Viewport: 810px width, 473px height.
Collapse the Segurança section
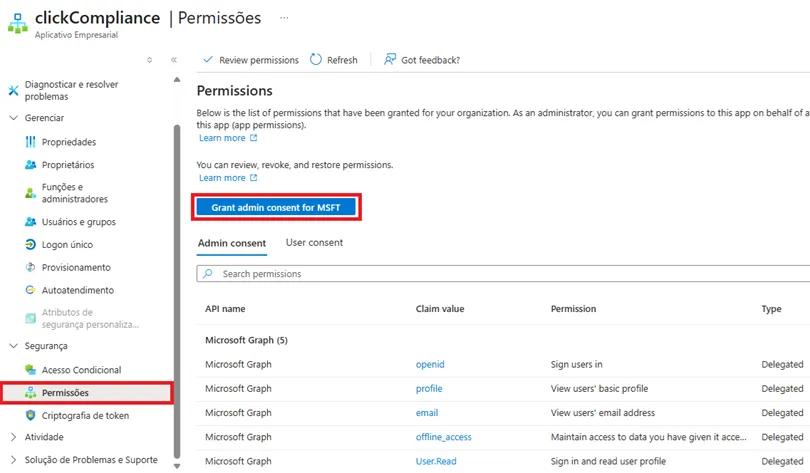coord(13,345)
